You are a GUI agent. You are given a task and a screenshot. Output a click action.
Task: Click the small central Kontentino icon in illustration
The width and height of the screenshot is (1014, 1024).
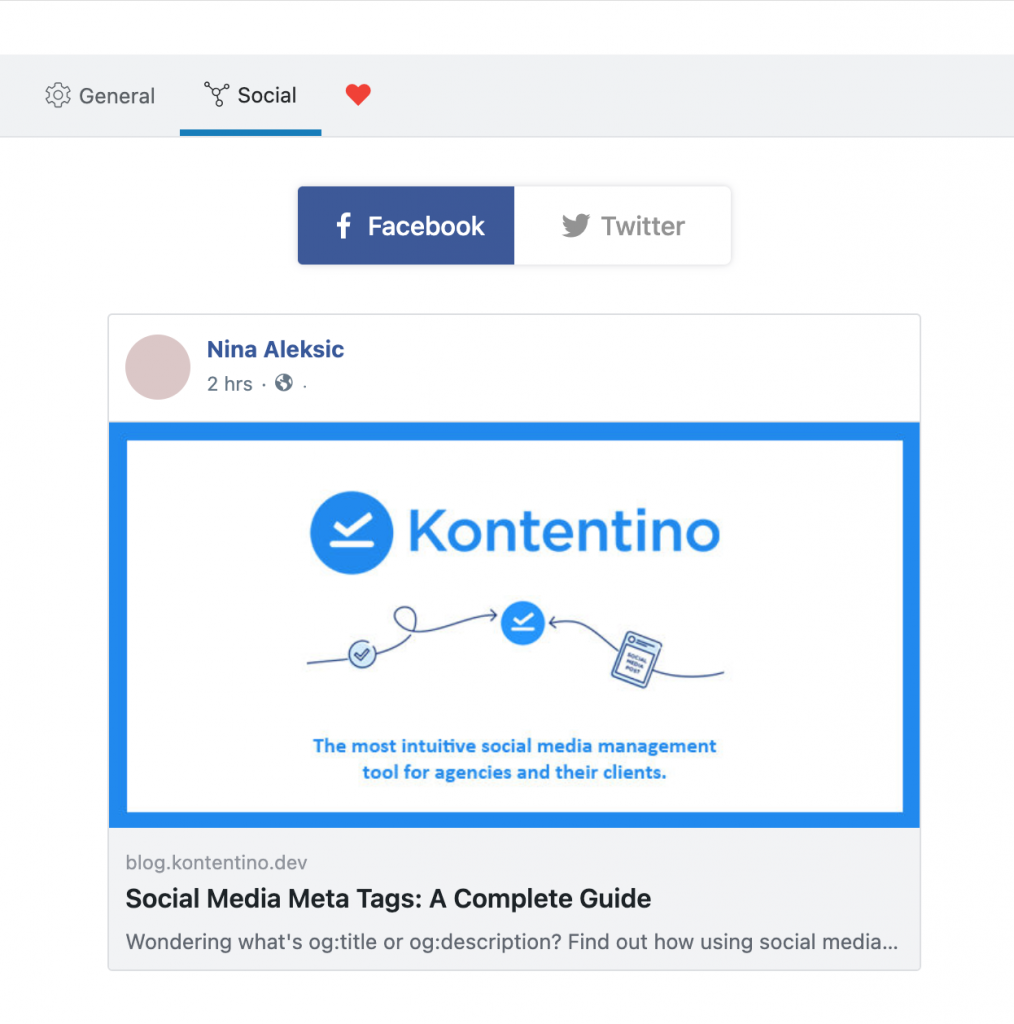pos(522,622)
